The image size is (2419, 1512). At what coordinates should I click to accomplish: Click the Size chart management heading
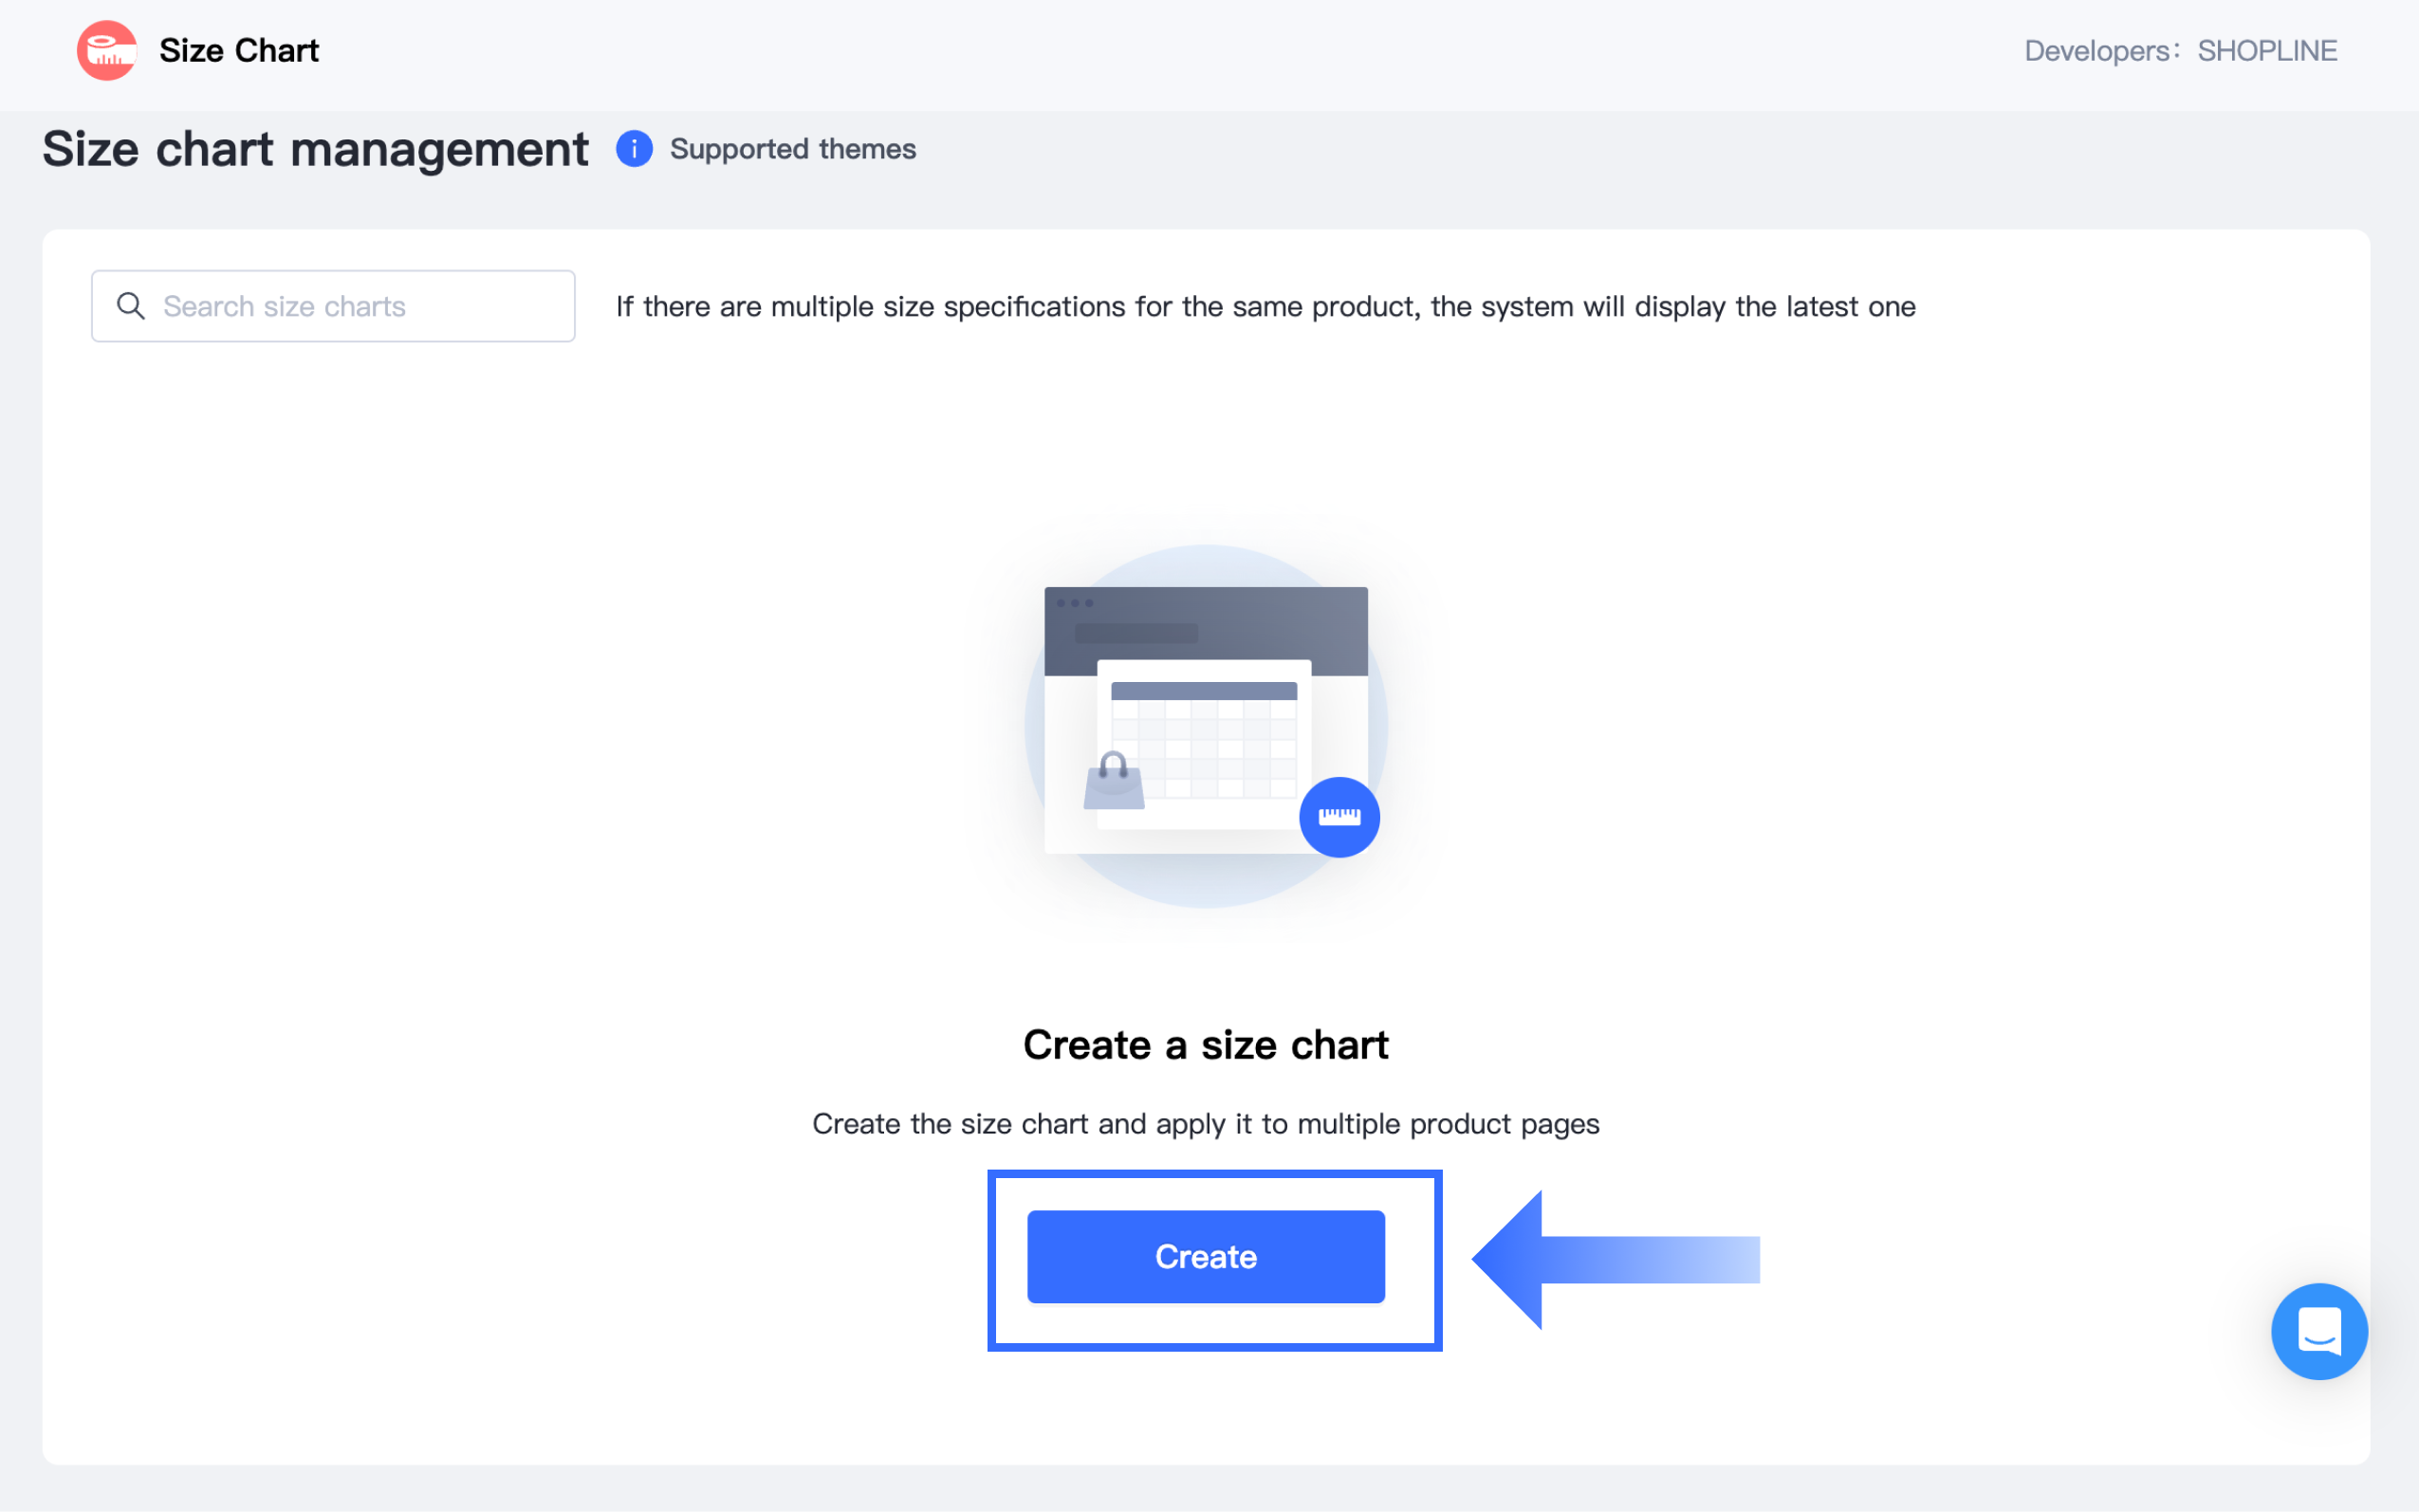315,149
